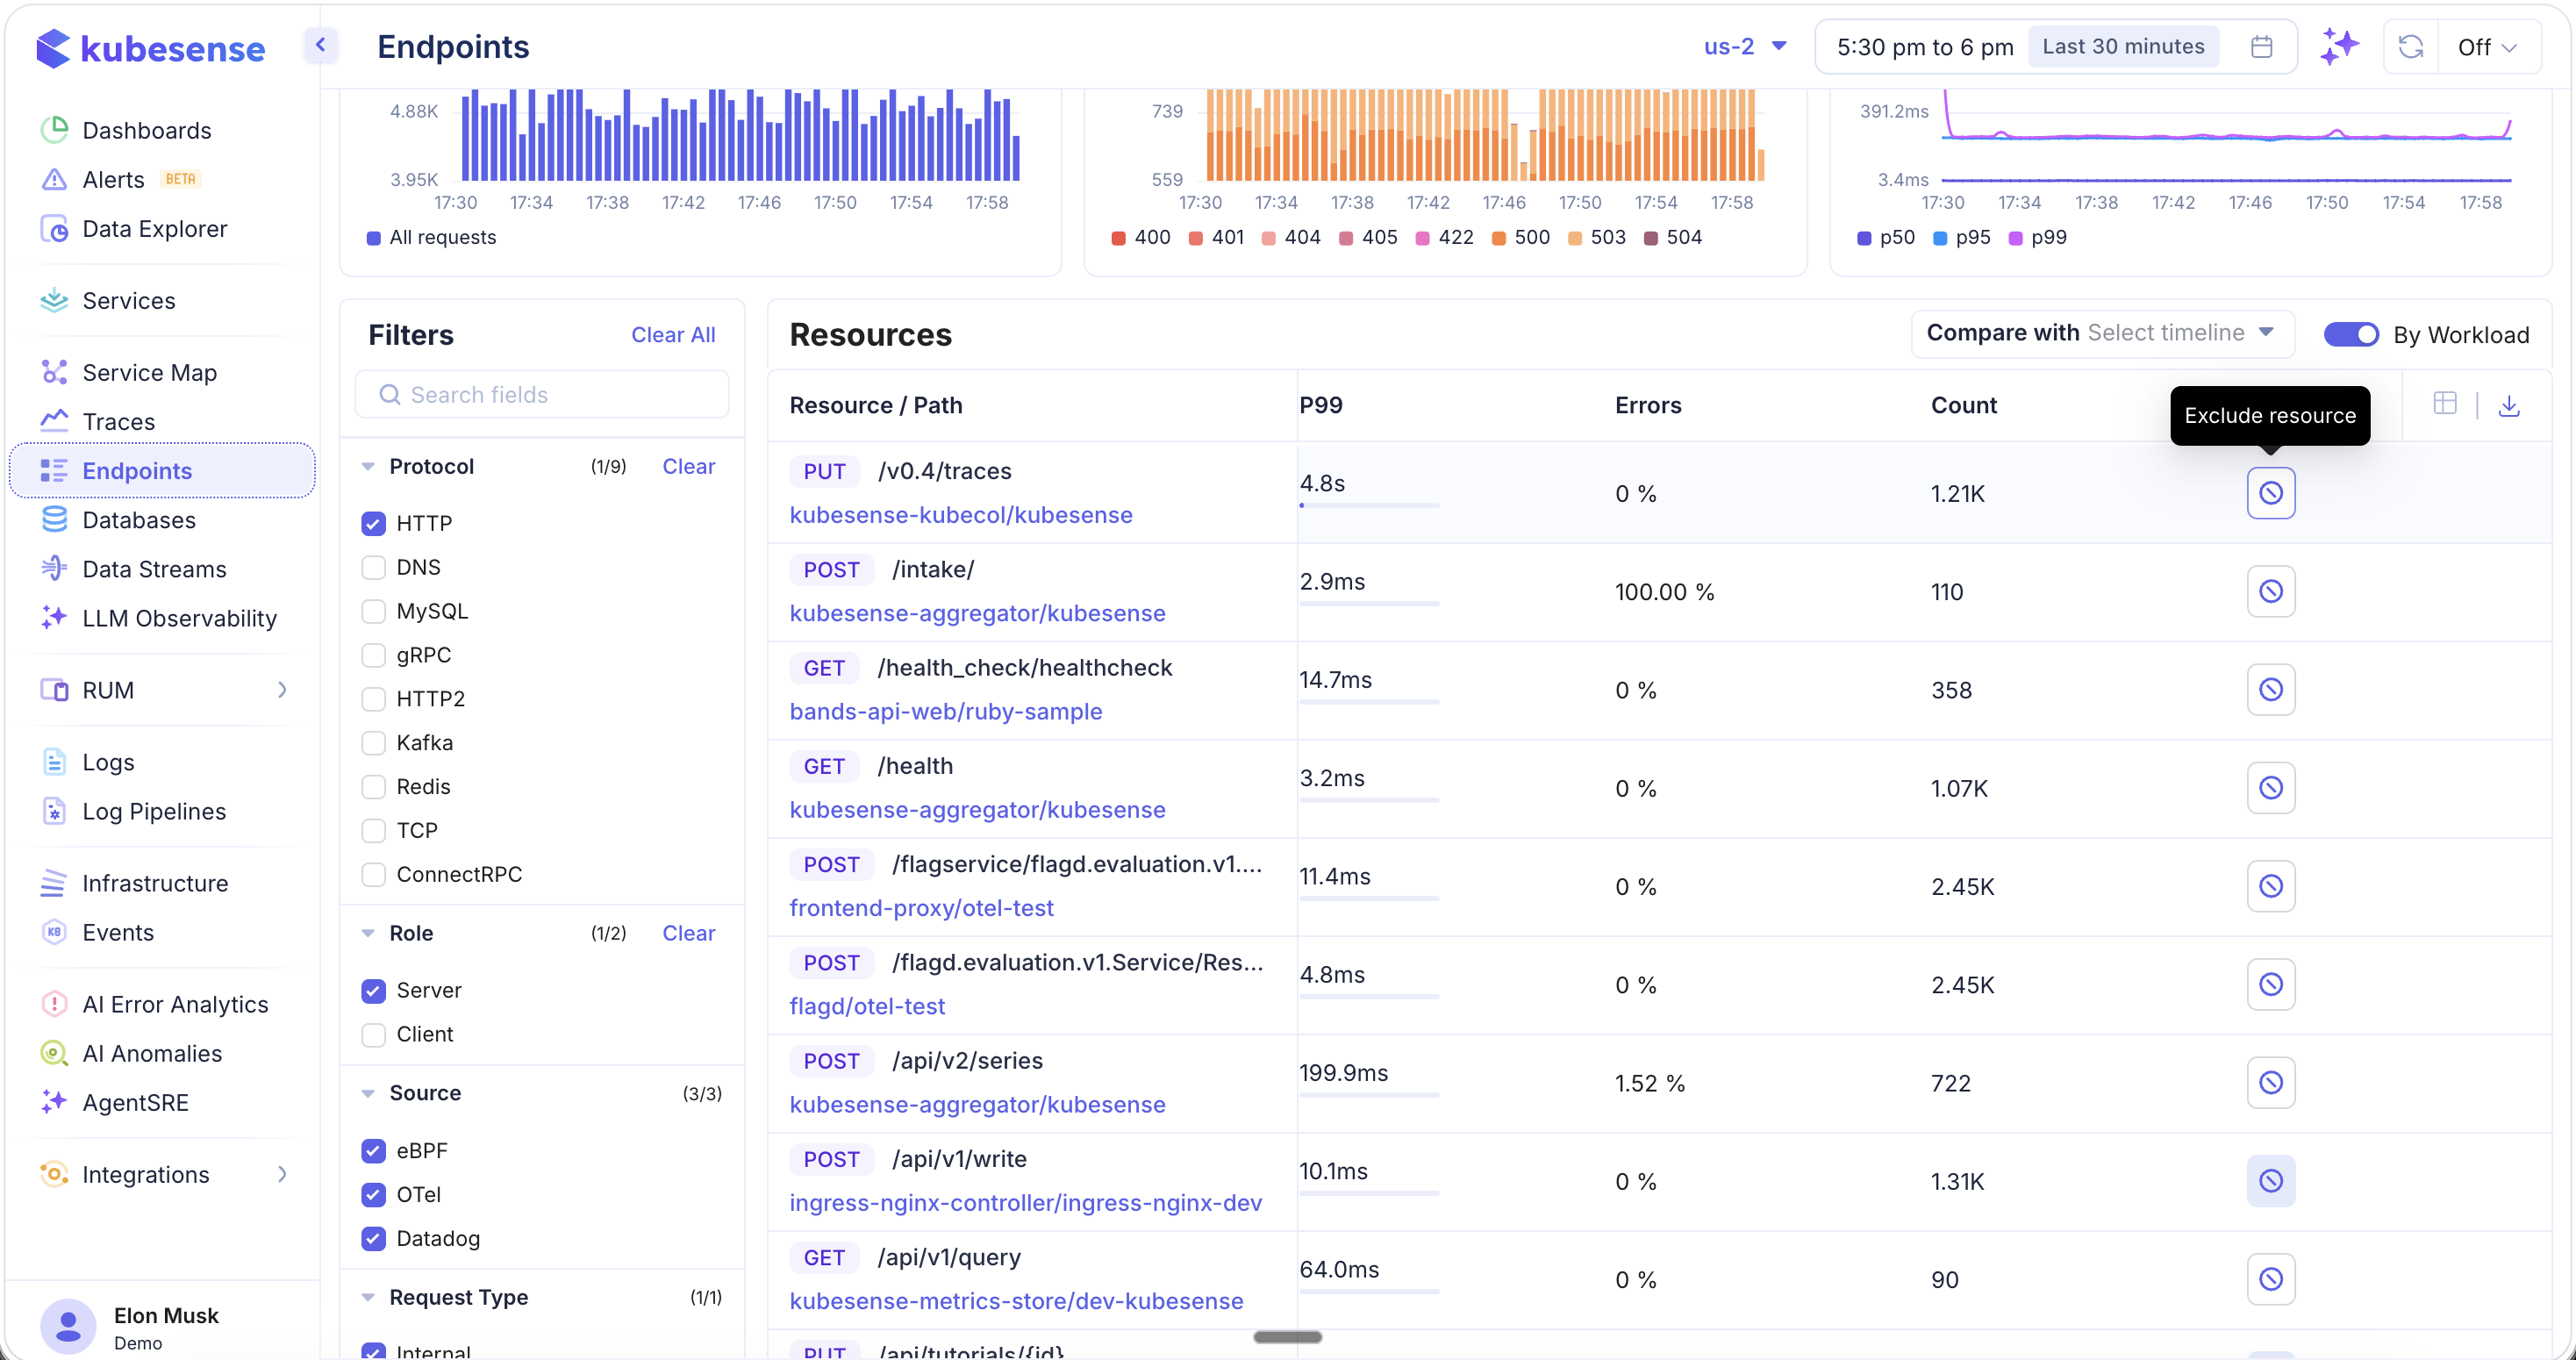Open the ingress-nginx-controller/ingress-nginx-dev link
The height and width of the screenshot is (1360, 2576).
tap(1025, 1202)
